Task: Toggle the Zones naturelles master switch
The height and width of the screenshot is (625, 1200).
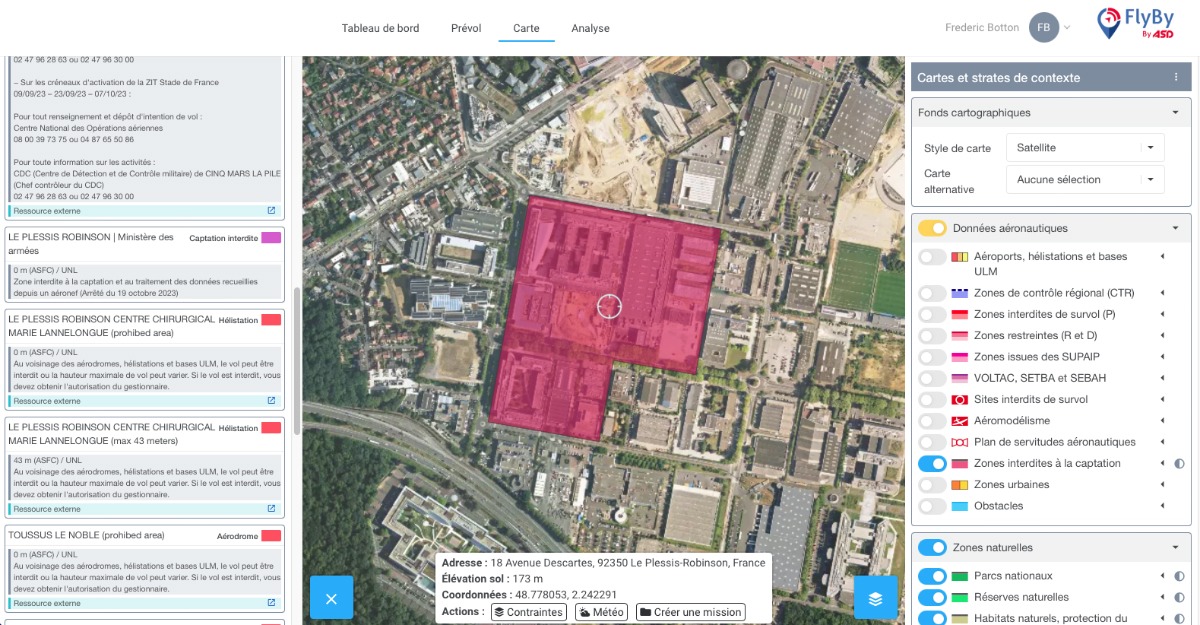Action: pyautogui.click(x=932, y=547)
